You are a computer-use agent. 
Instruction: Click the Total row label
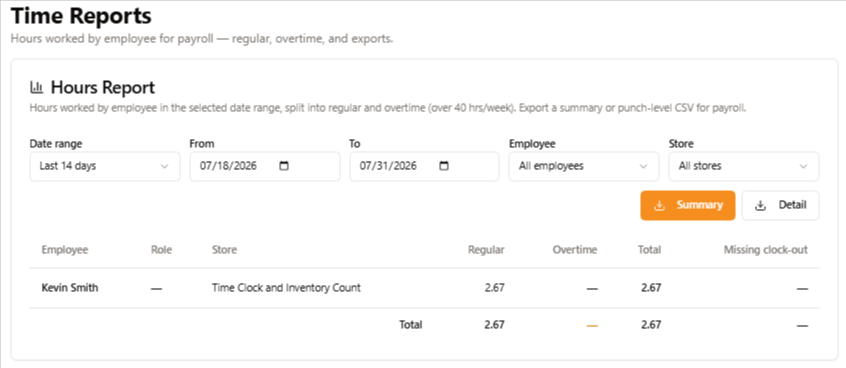(x=411, y=325)
